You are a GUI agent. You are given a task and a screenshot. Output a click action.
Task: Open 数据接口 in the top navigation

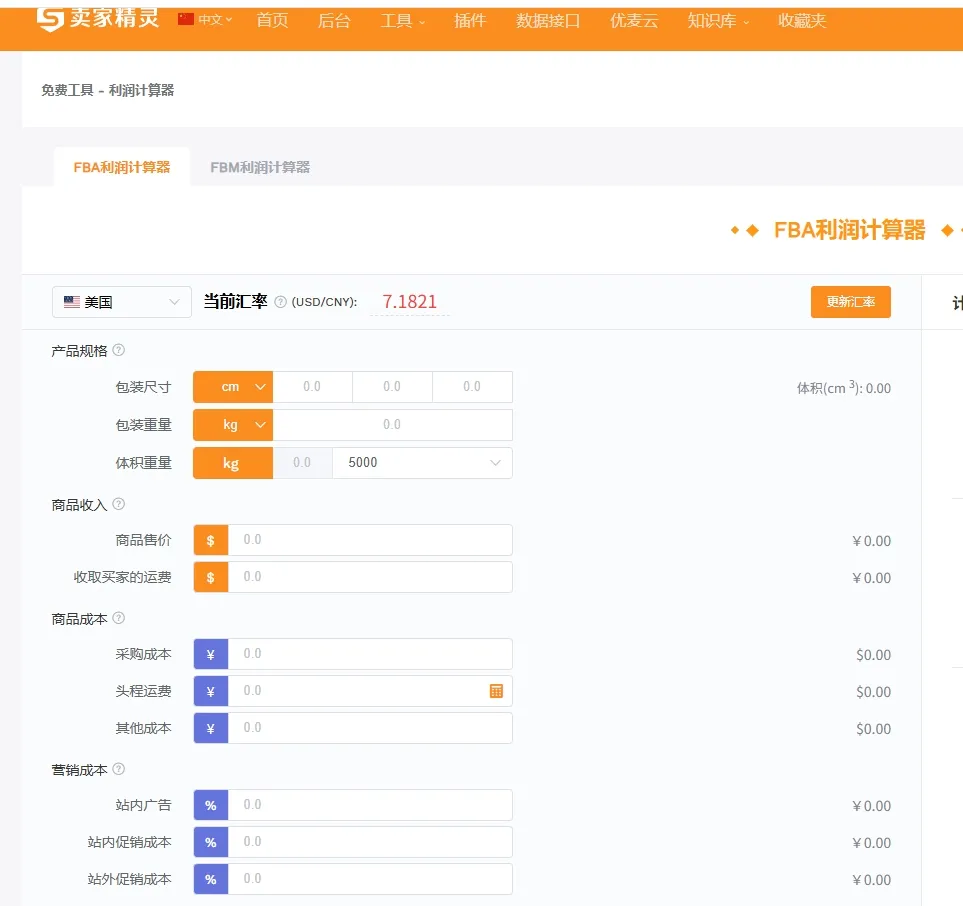pos(548,21)
